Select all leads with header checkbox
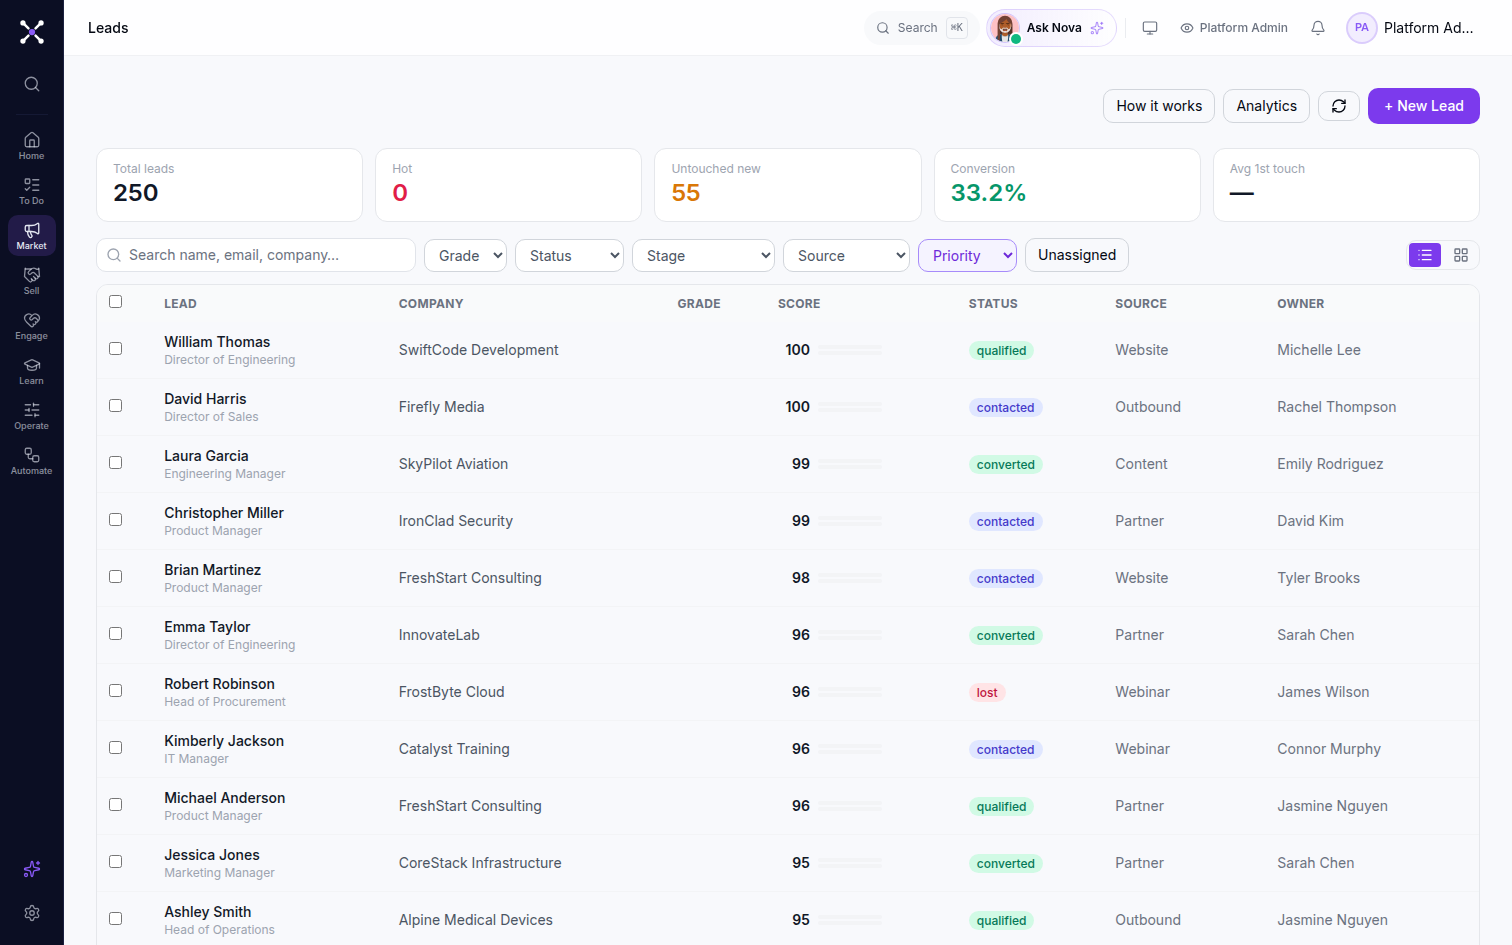 (116, 302)
